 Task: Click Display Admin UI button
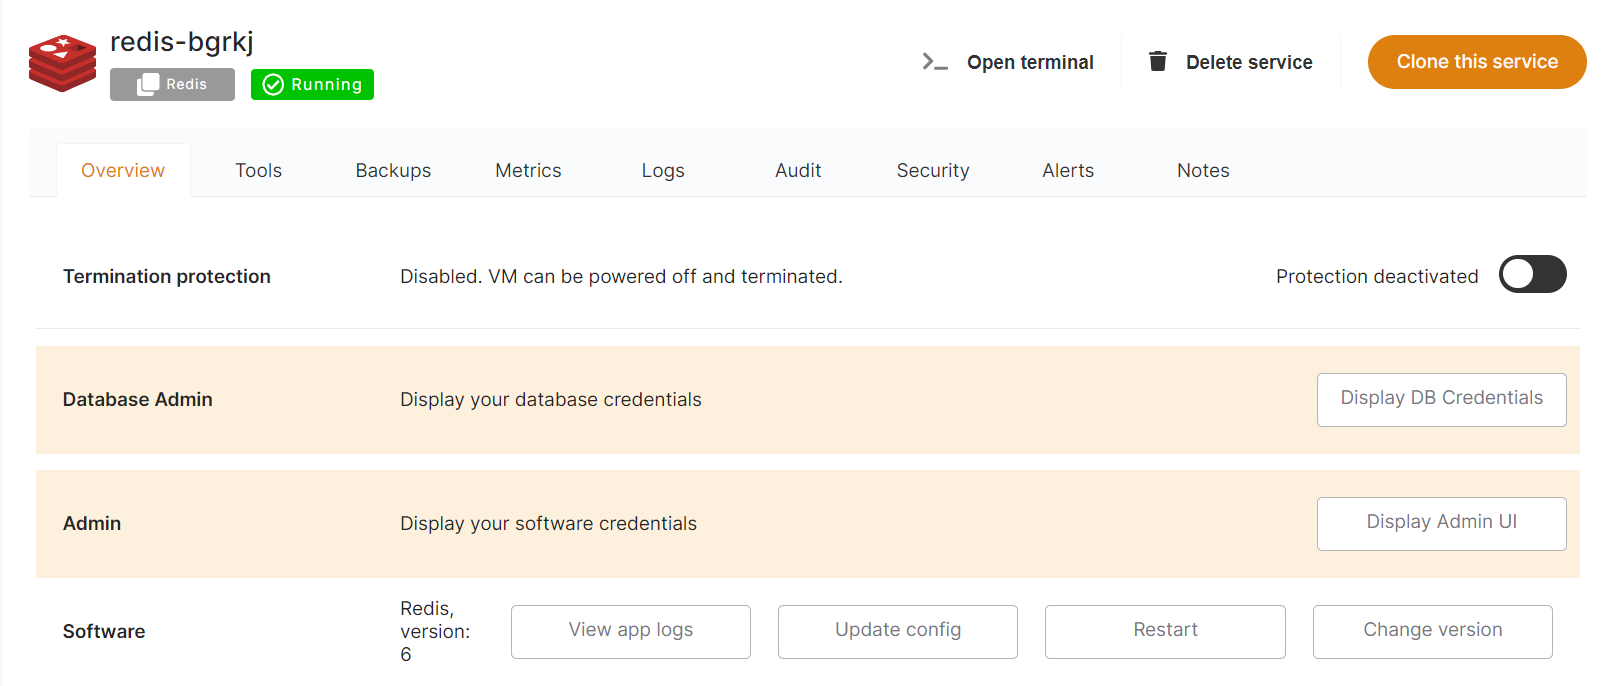pyautogui.click(x=1441, y=523)
